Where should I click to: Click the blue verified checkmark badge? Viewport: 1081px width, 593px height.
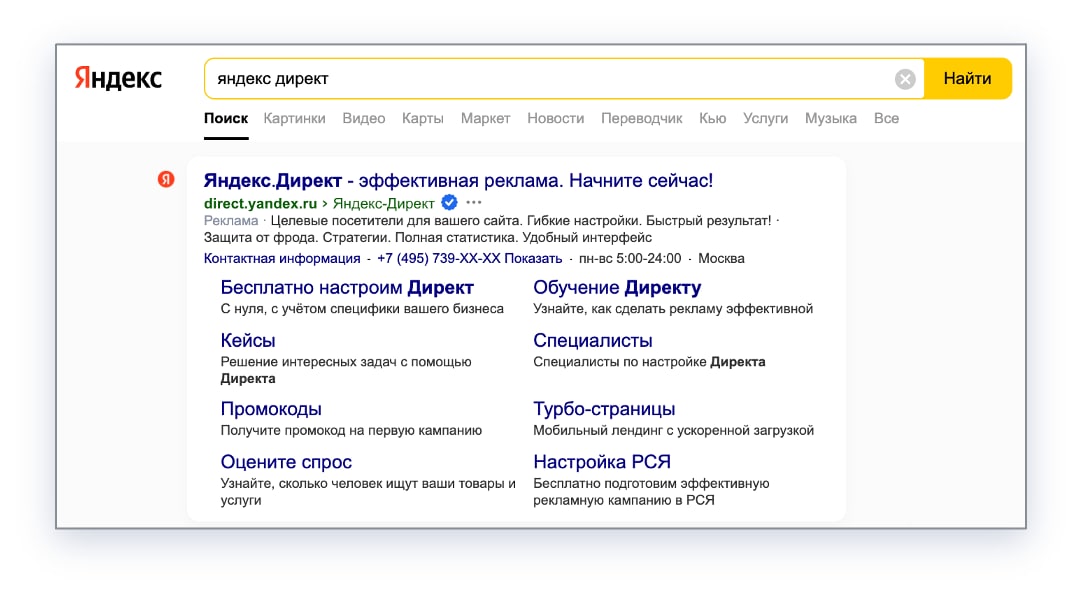(450, 202)
